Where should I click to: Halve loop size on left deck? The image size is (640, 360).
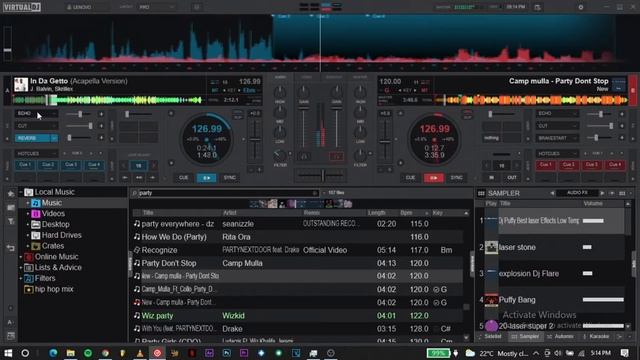coord(124,166)
